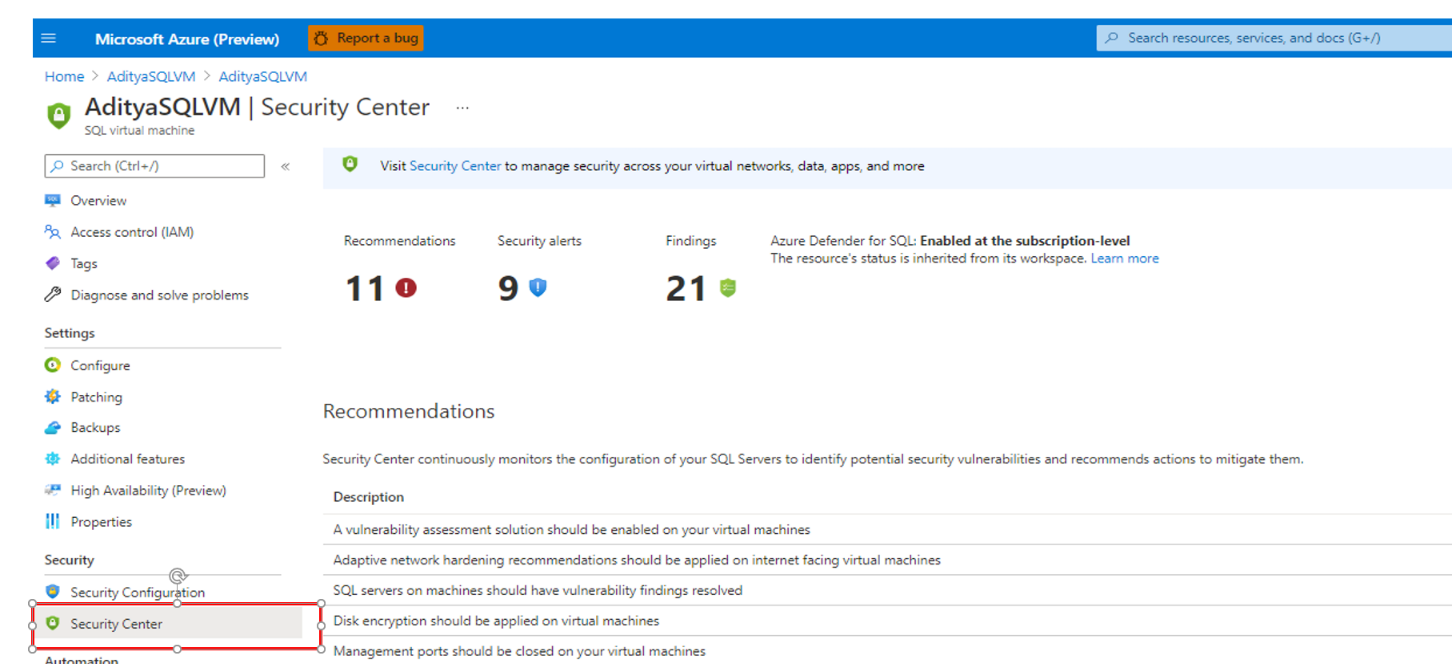Open the ellipsis menu next to Security Center title
1452x664 pixels.
pyautogui.click(x=462, y=108)
